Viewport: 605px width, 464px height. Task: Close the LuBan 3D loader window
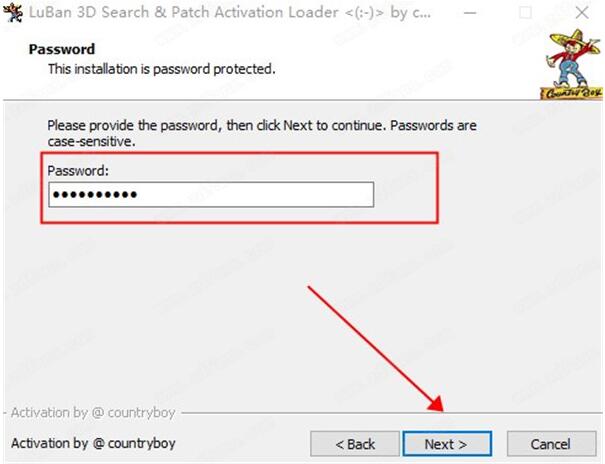pos(581,13)
